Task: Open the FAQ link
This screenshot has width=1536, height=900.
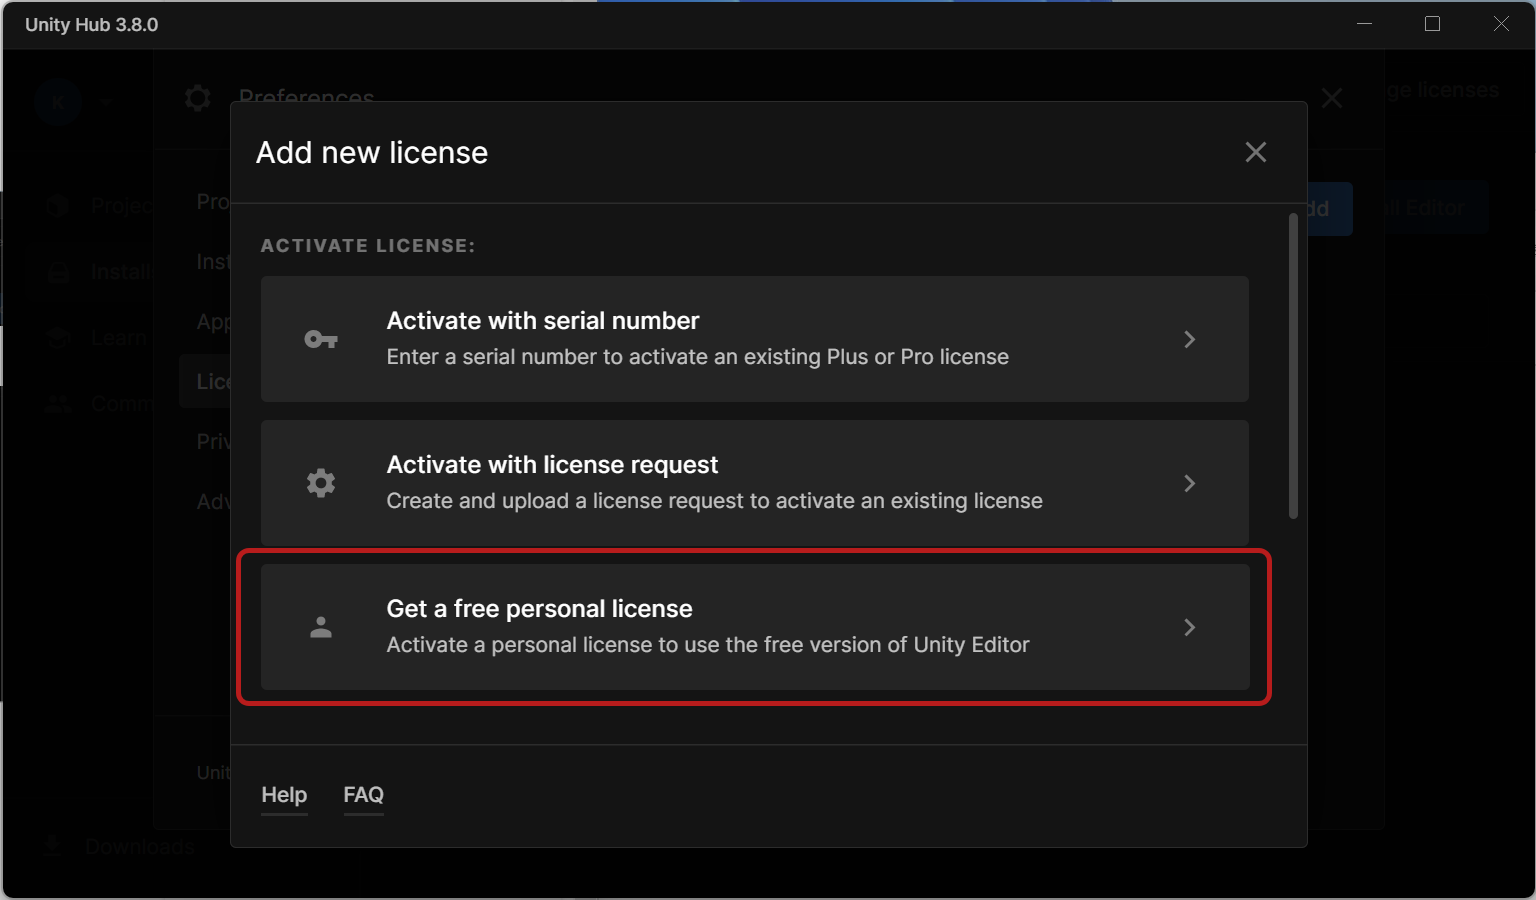Action: [x=363, y=795]
